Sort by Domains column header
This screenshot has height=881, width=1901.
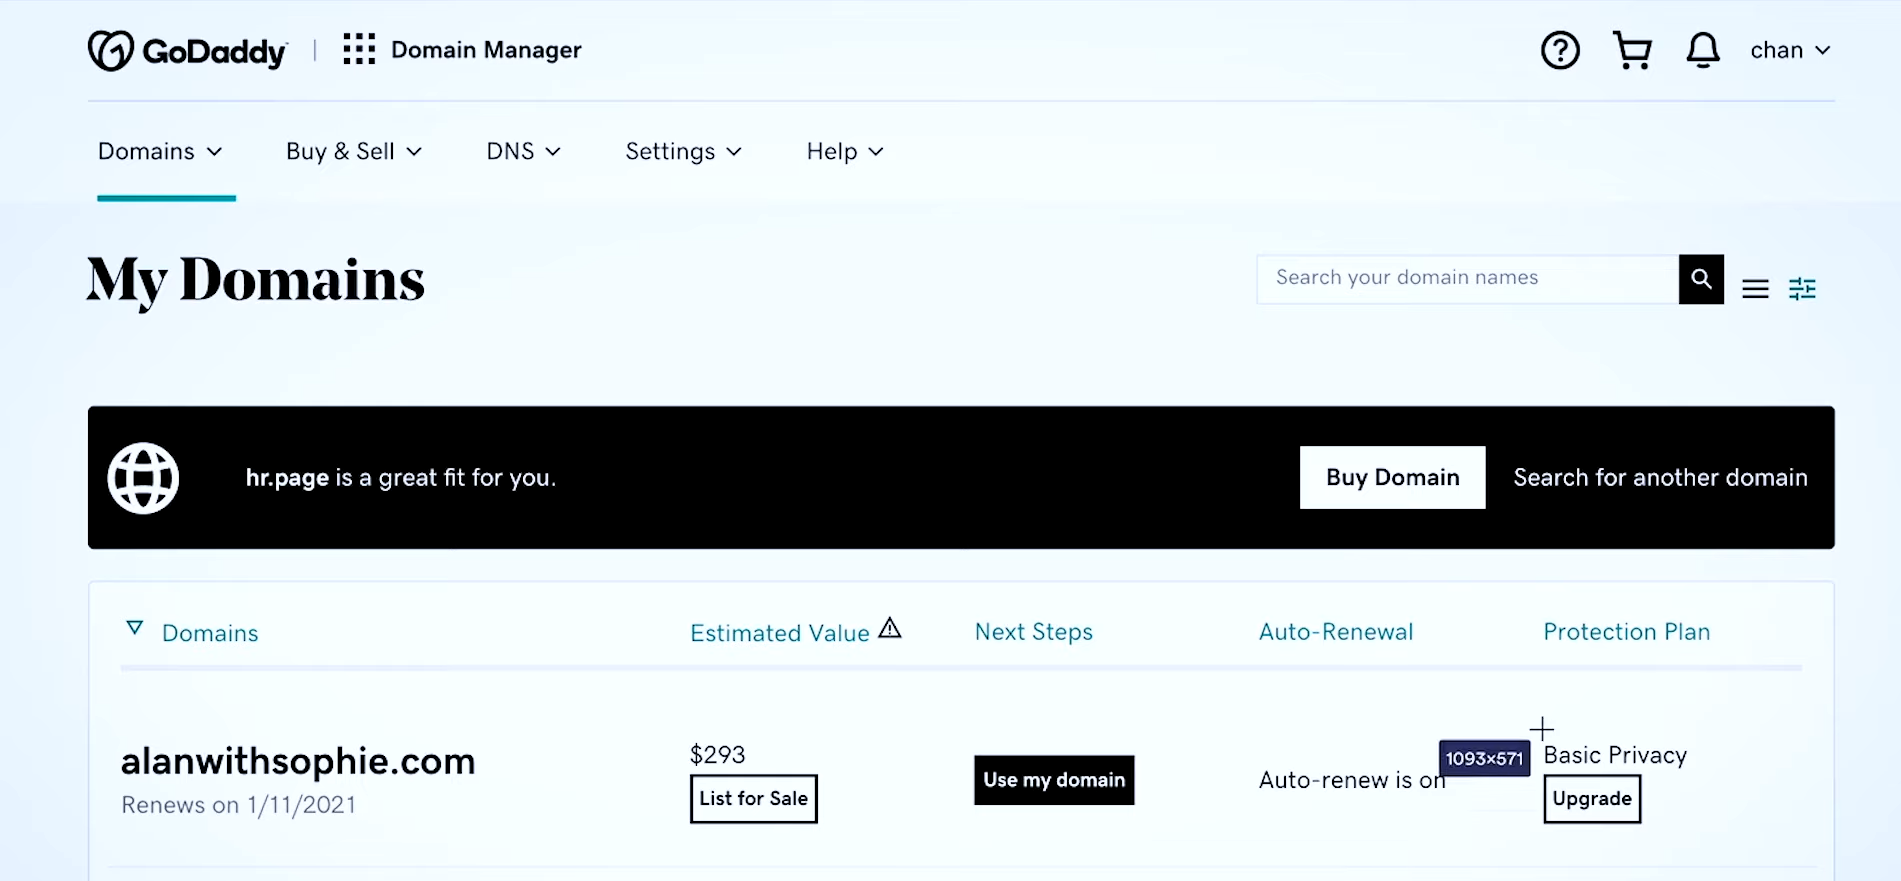coord(210,633)
